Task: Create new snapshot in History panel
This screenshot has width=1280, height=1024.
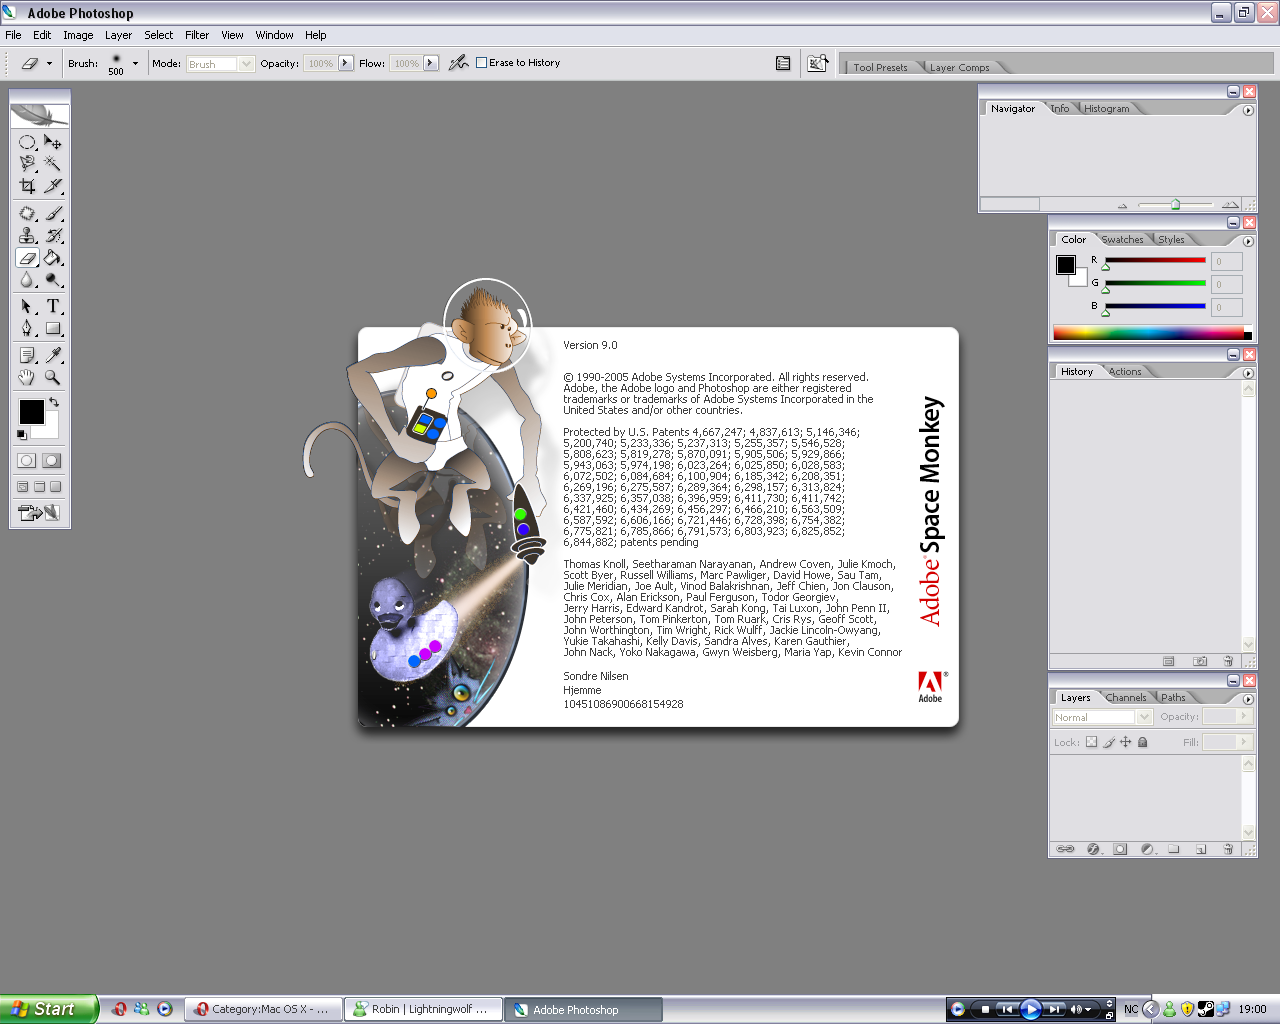Action: point(1200,661)
